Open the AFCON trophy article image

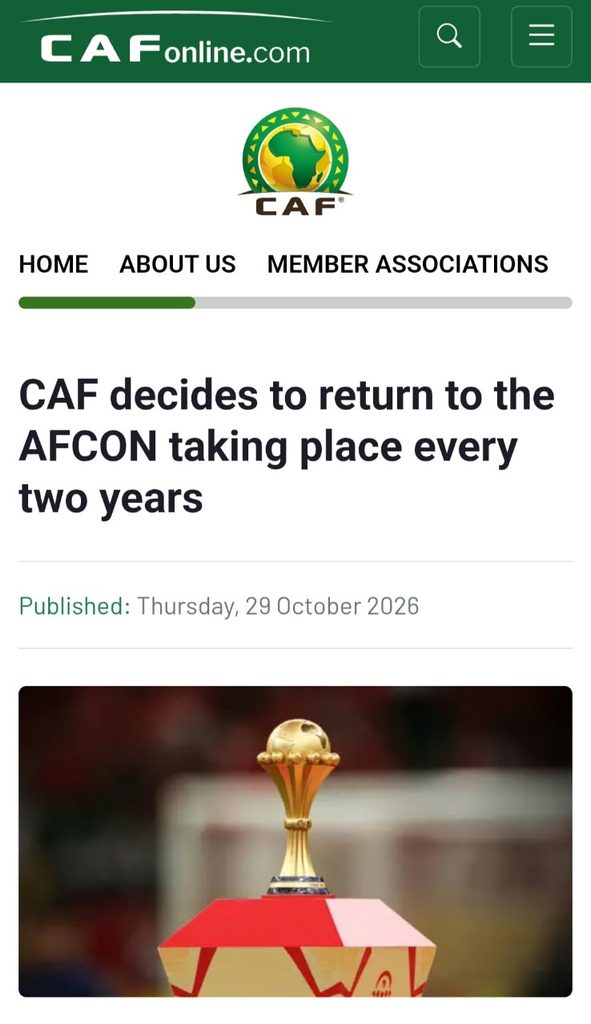click(295, 841)
